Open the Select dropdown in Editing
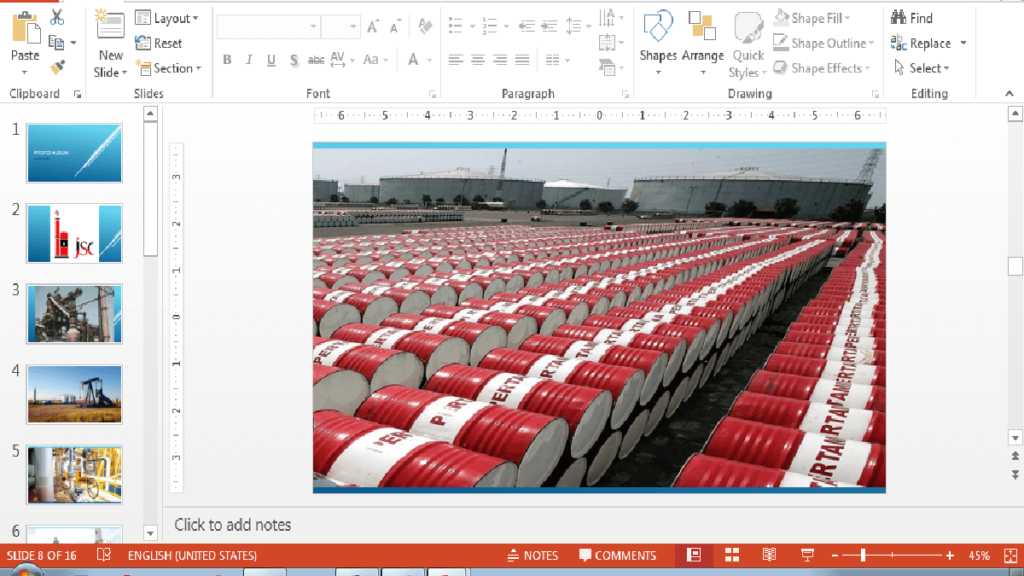1024x576 pixels. point(921,68)
